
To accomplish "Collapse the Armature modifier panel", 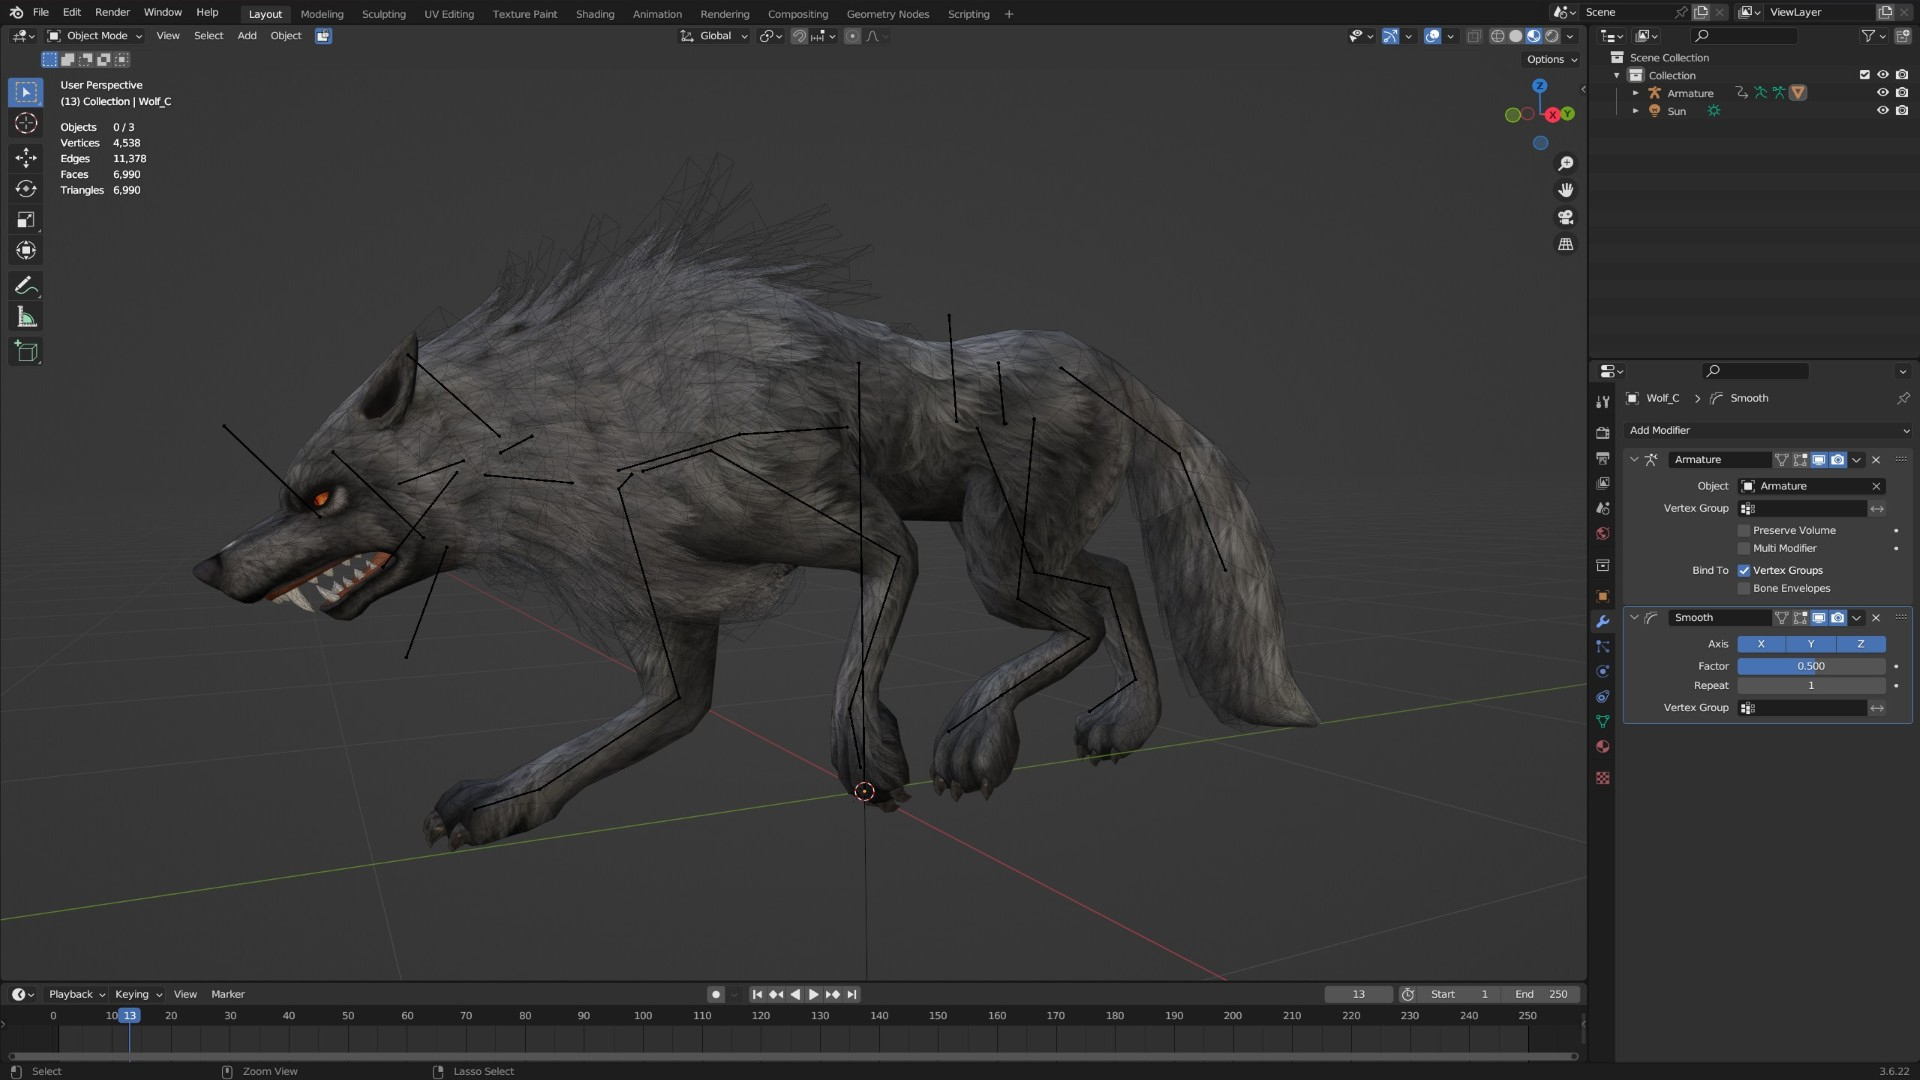I will coord(1634,460).
